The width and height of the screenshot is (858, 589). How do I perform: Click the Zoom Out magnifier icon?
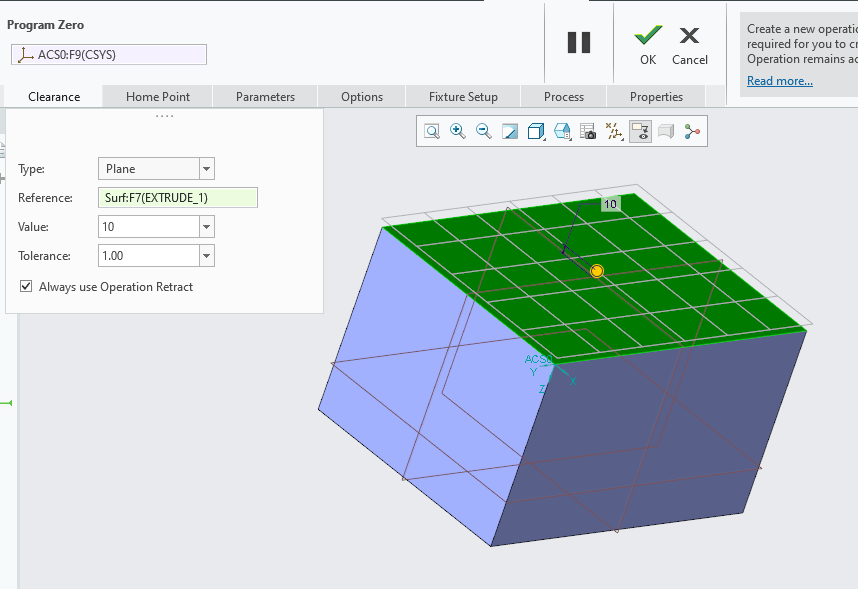point(484,131)
